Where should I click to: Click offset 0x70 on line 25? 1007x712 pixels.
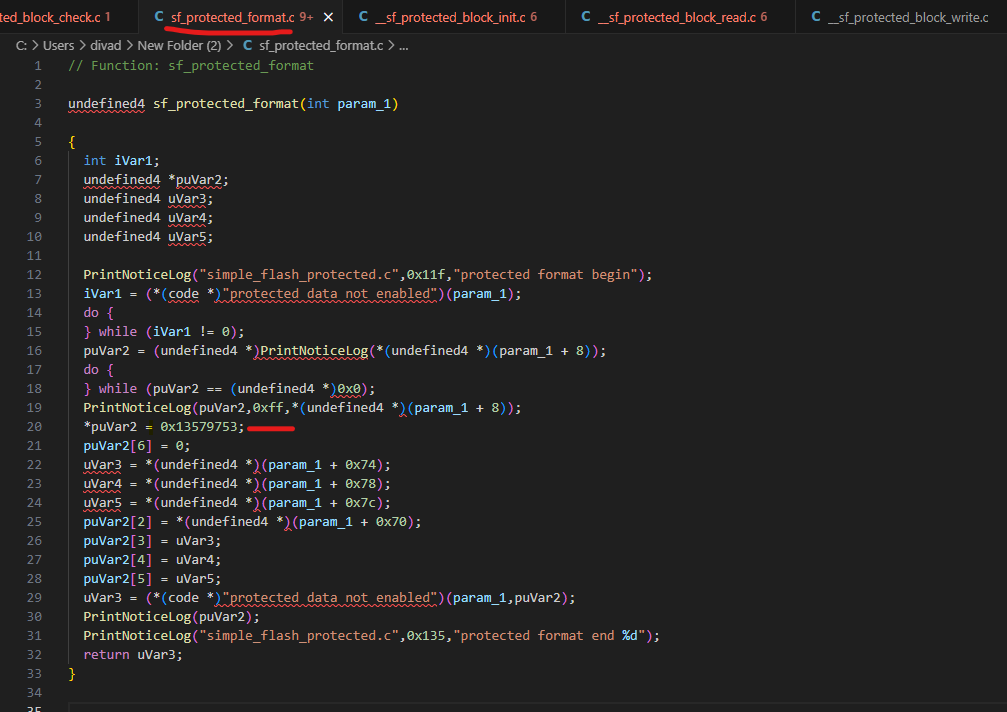coord(391,522)
